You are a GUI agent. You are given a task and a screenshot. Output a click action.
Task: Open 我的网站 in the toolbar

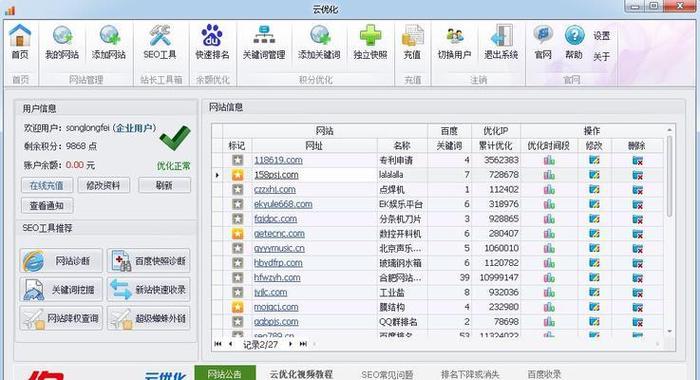point(62,42)
